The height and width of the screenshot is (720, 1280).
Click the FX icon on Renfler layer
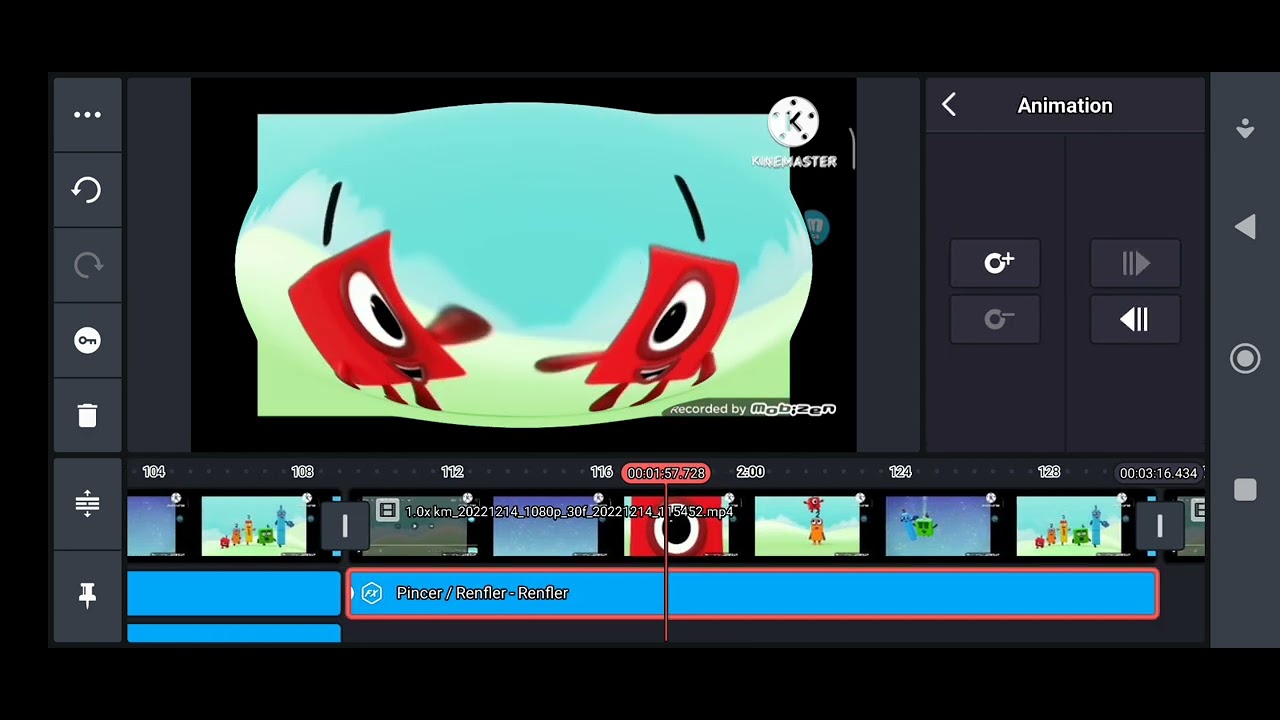pos(372,593)
